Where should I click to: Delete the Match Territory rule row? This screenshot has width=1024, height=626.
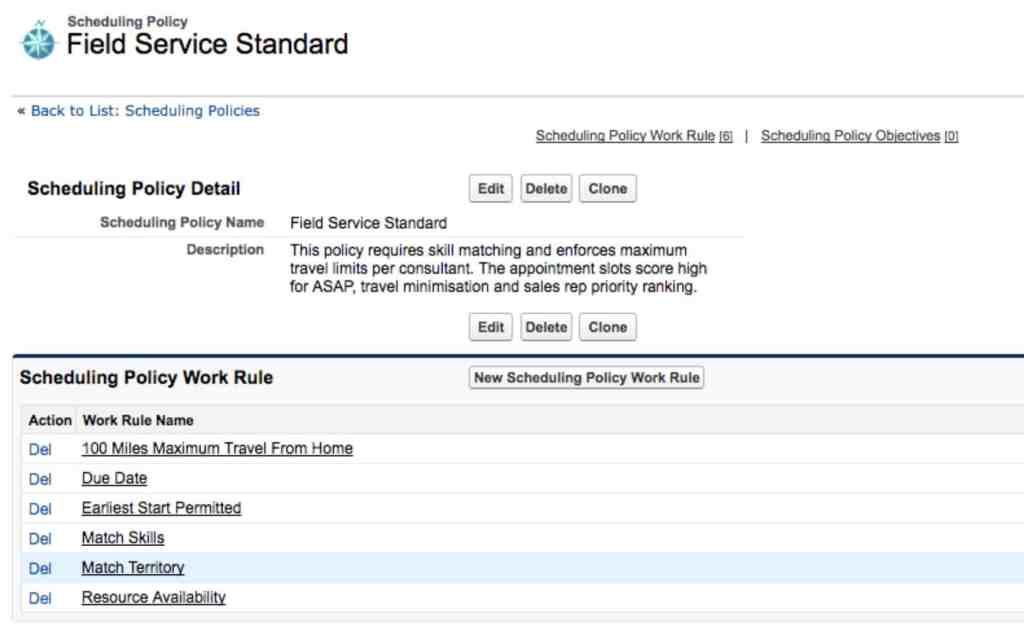click(40, 569)
